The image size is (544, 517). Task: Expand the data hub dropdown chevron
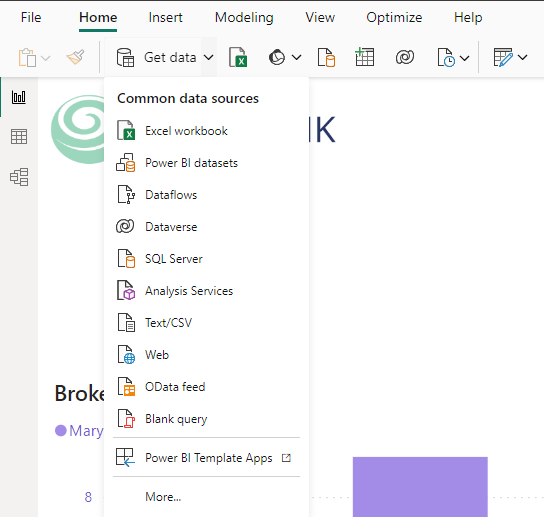(297, 57)
